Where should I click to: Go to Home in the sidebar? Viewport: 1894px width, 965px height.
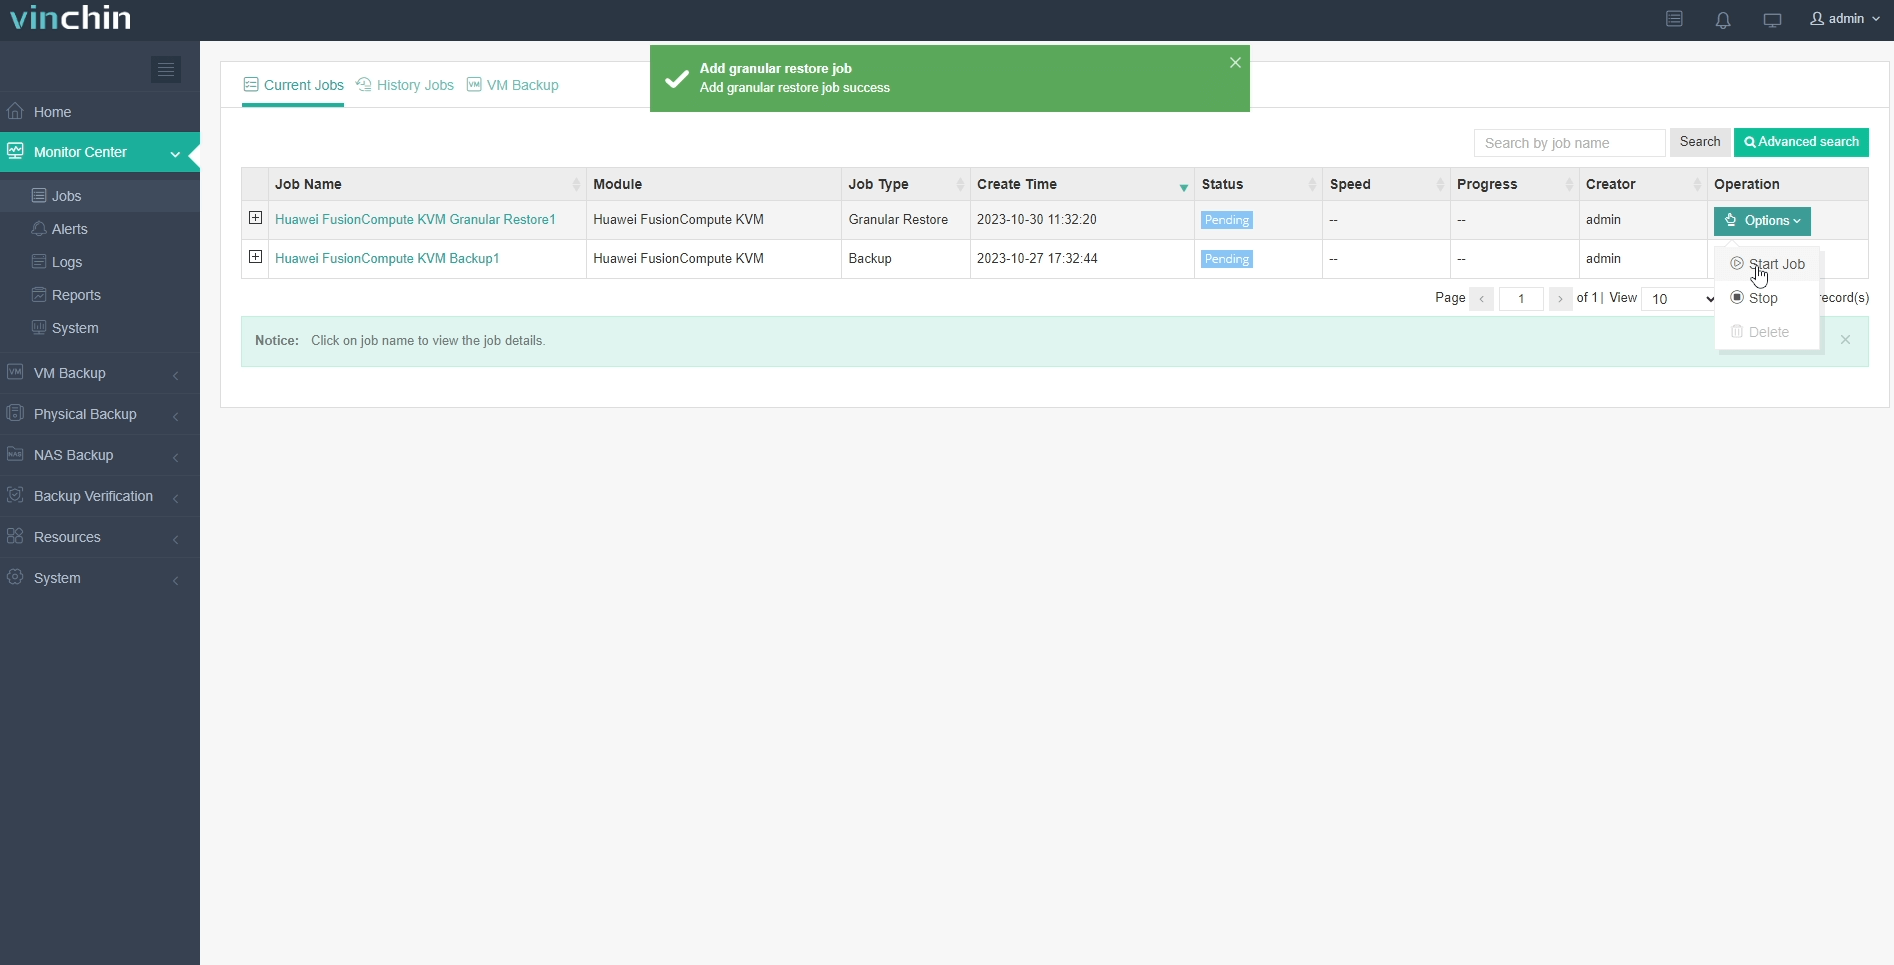pos(100,112)
